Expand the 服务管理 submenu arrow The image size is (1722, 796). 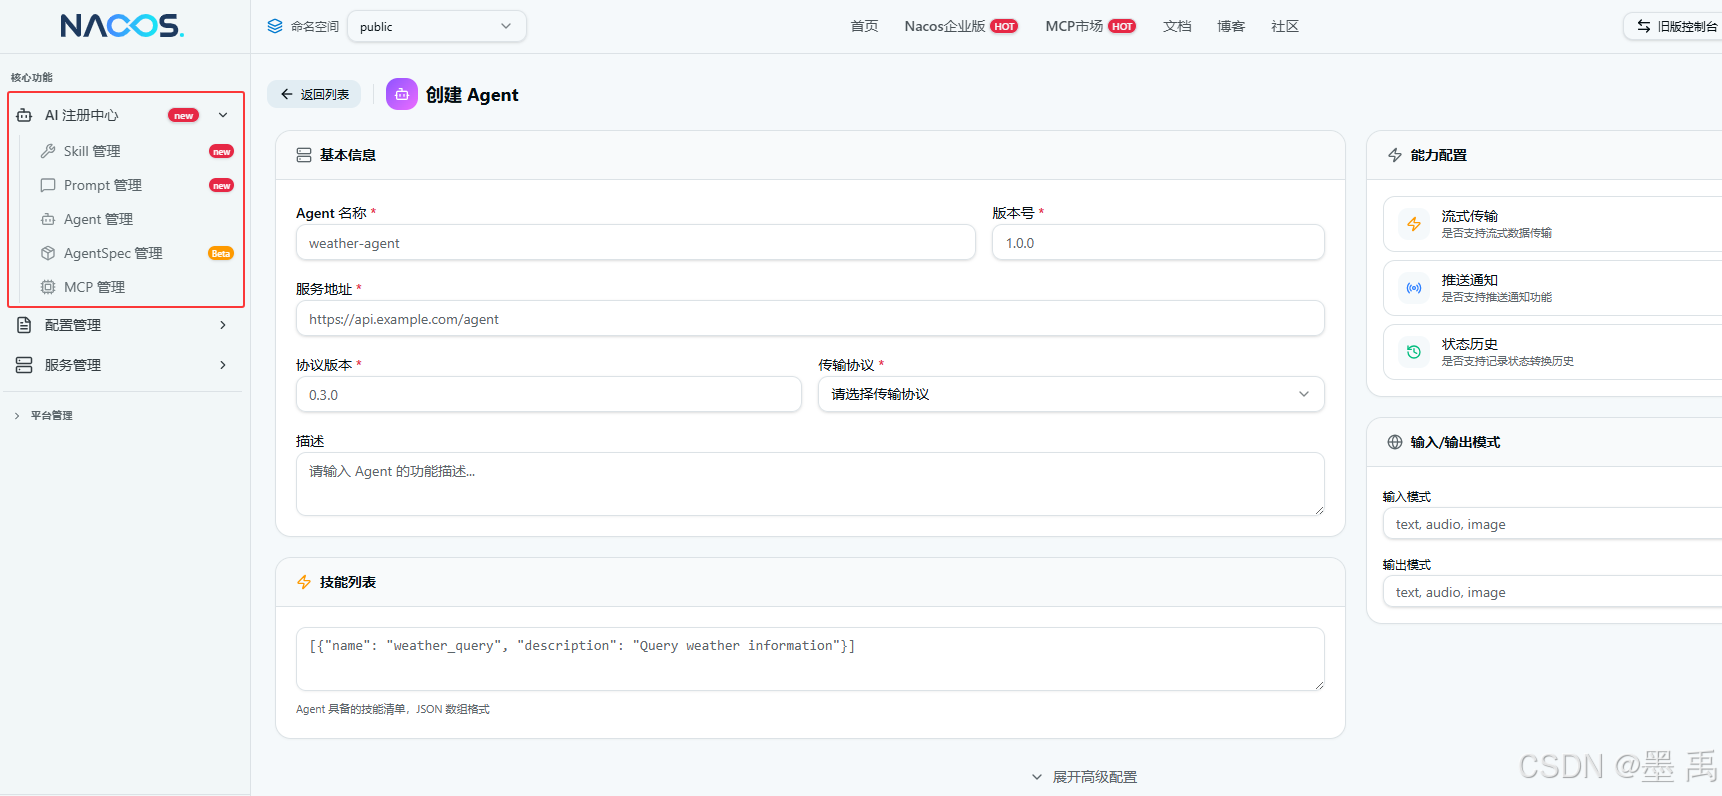tap(223, 365)
